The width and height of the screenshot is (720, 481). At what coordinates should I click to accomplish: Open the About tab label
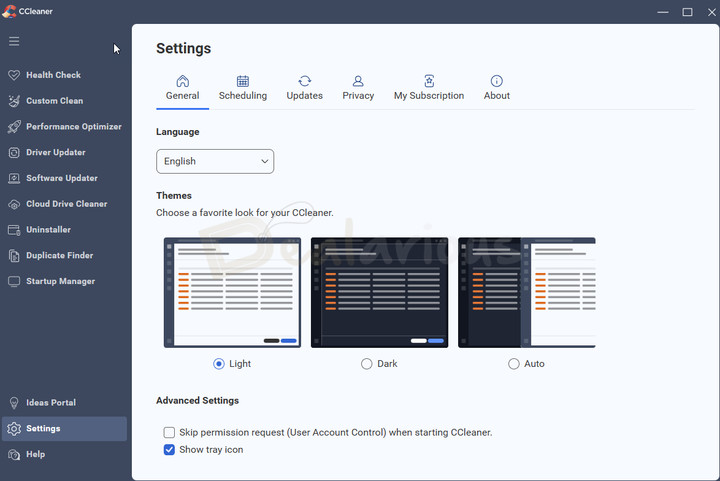[497, 95]
